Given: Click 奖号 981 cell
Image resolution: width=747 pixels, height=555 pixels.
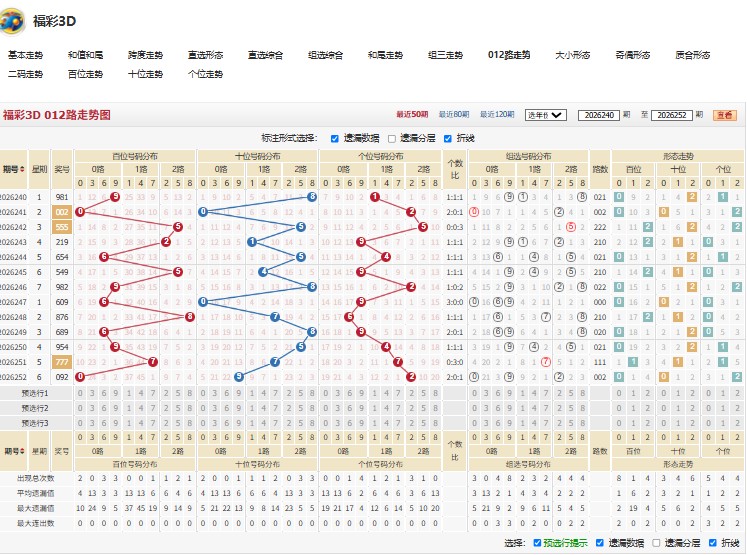Looking at the screenshot, I should pos(62,197).
